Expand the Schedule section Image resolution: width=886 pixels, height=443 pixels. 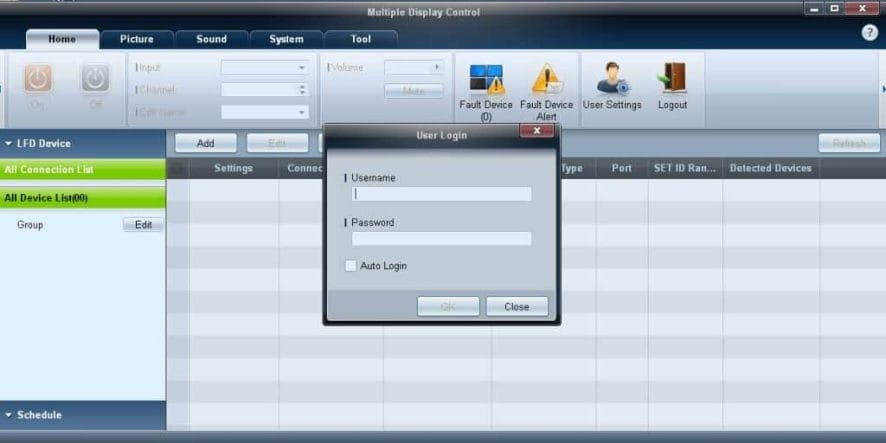coord(8,415)
